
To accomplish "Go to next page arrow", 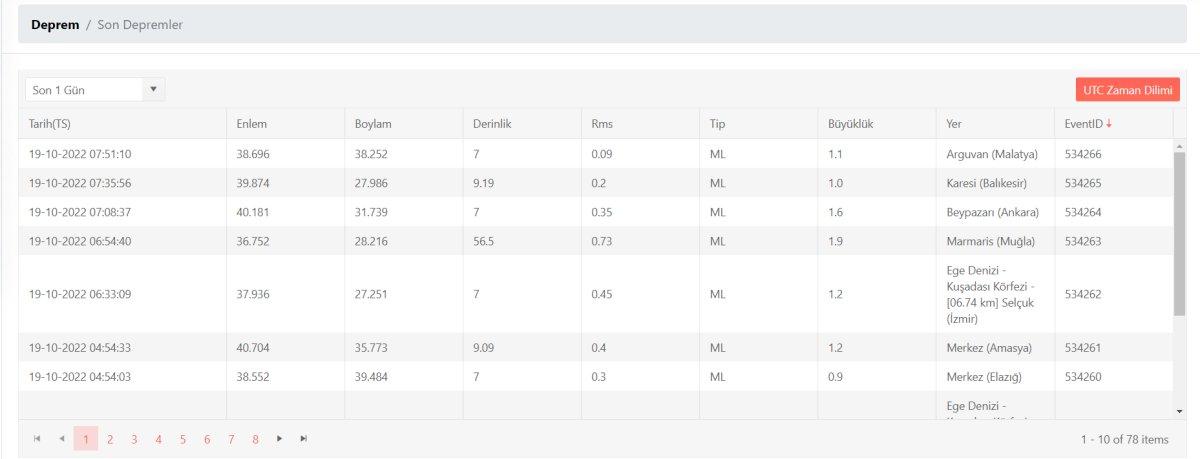I will [280, 439].
